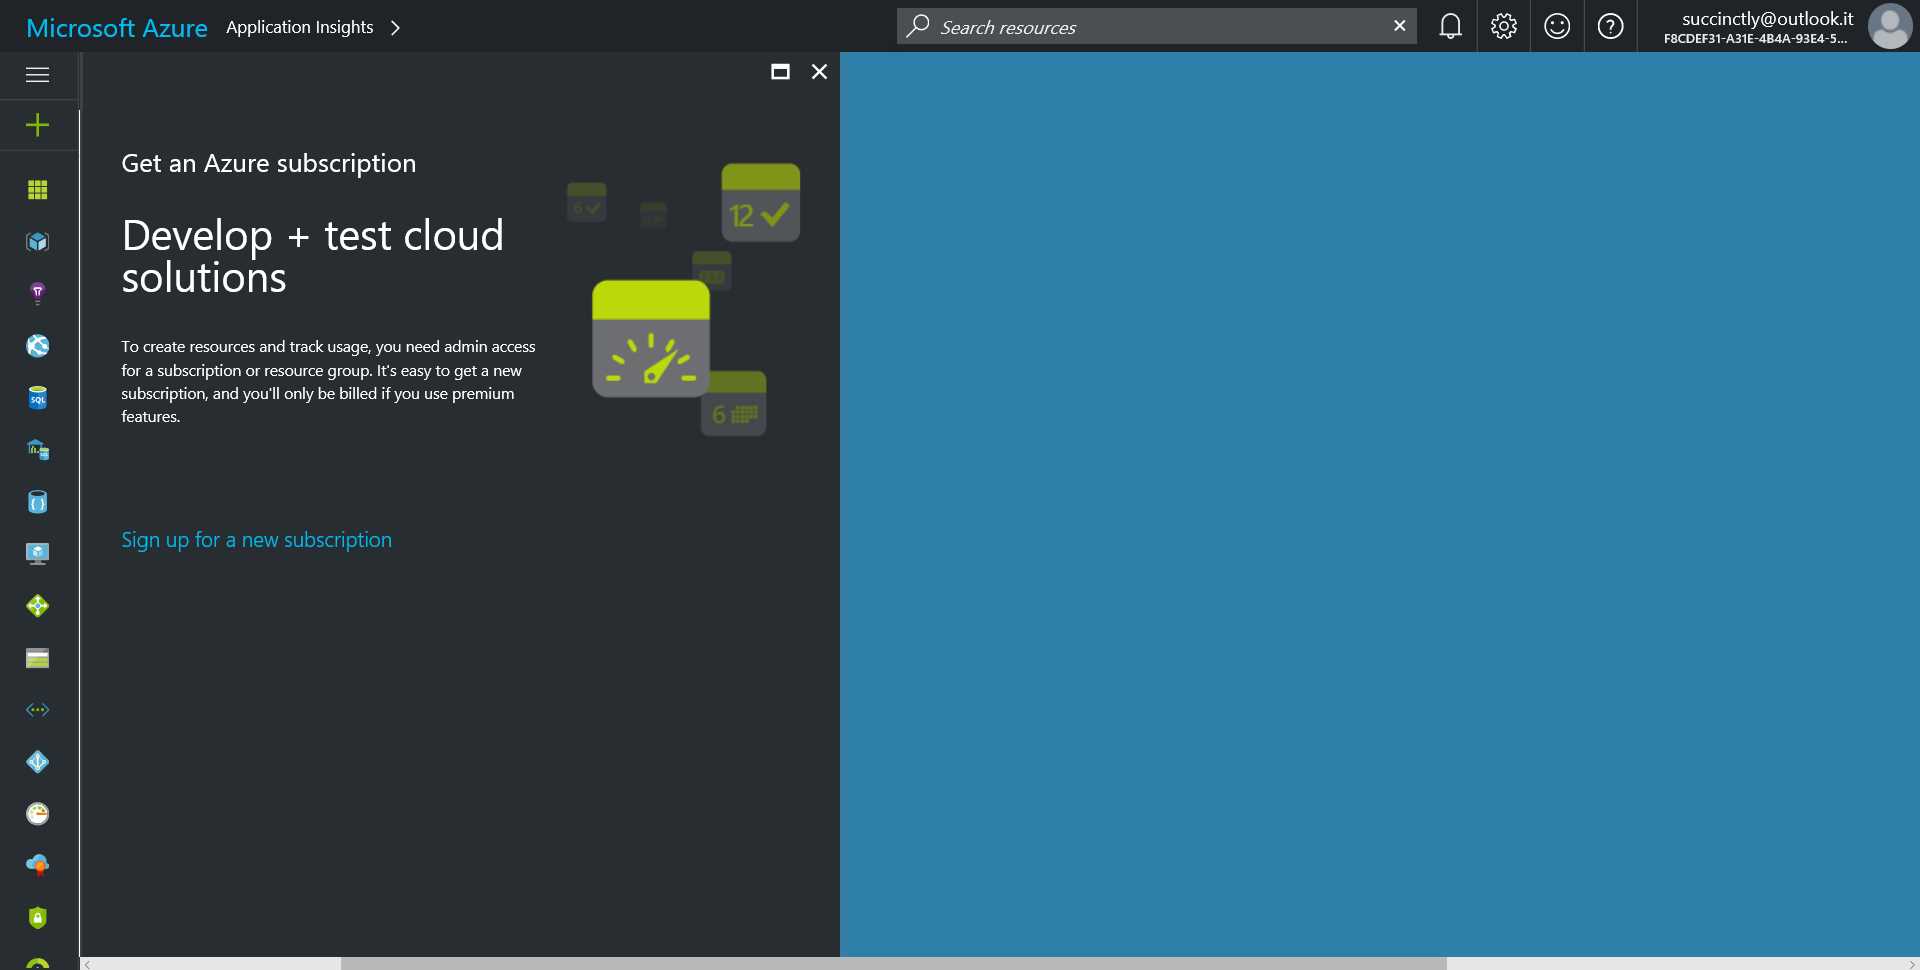Toggle the hamburger menu to collapse sidebar
Image resolution: width=1920 pixels, height=970 pixels.
pos(37,75)
